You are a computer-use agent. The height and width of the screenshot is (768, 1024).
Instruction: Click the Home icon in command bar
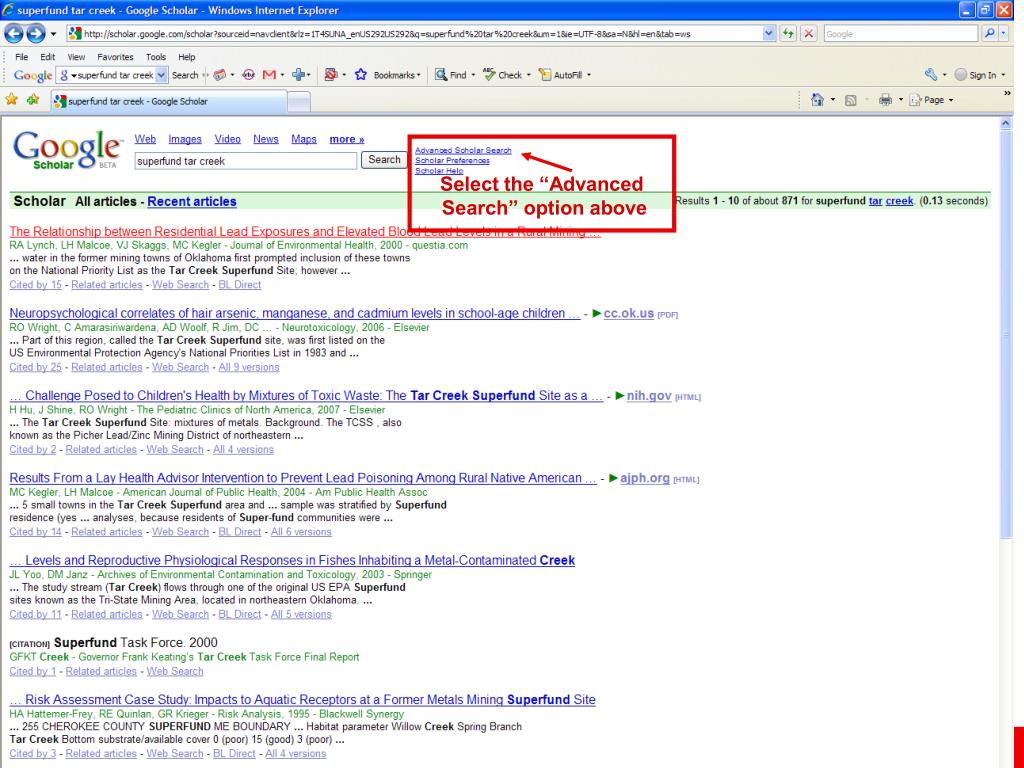(x=816, y=100)
